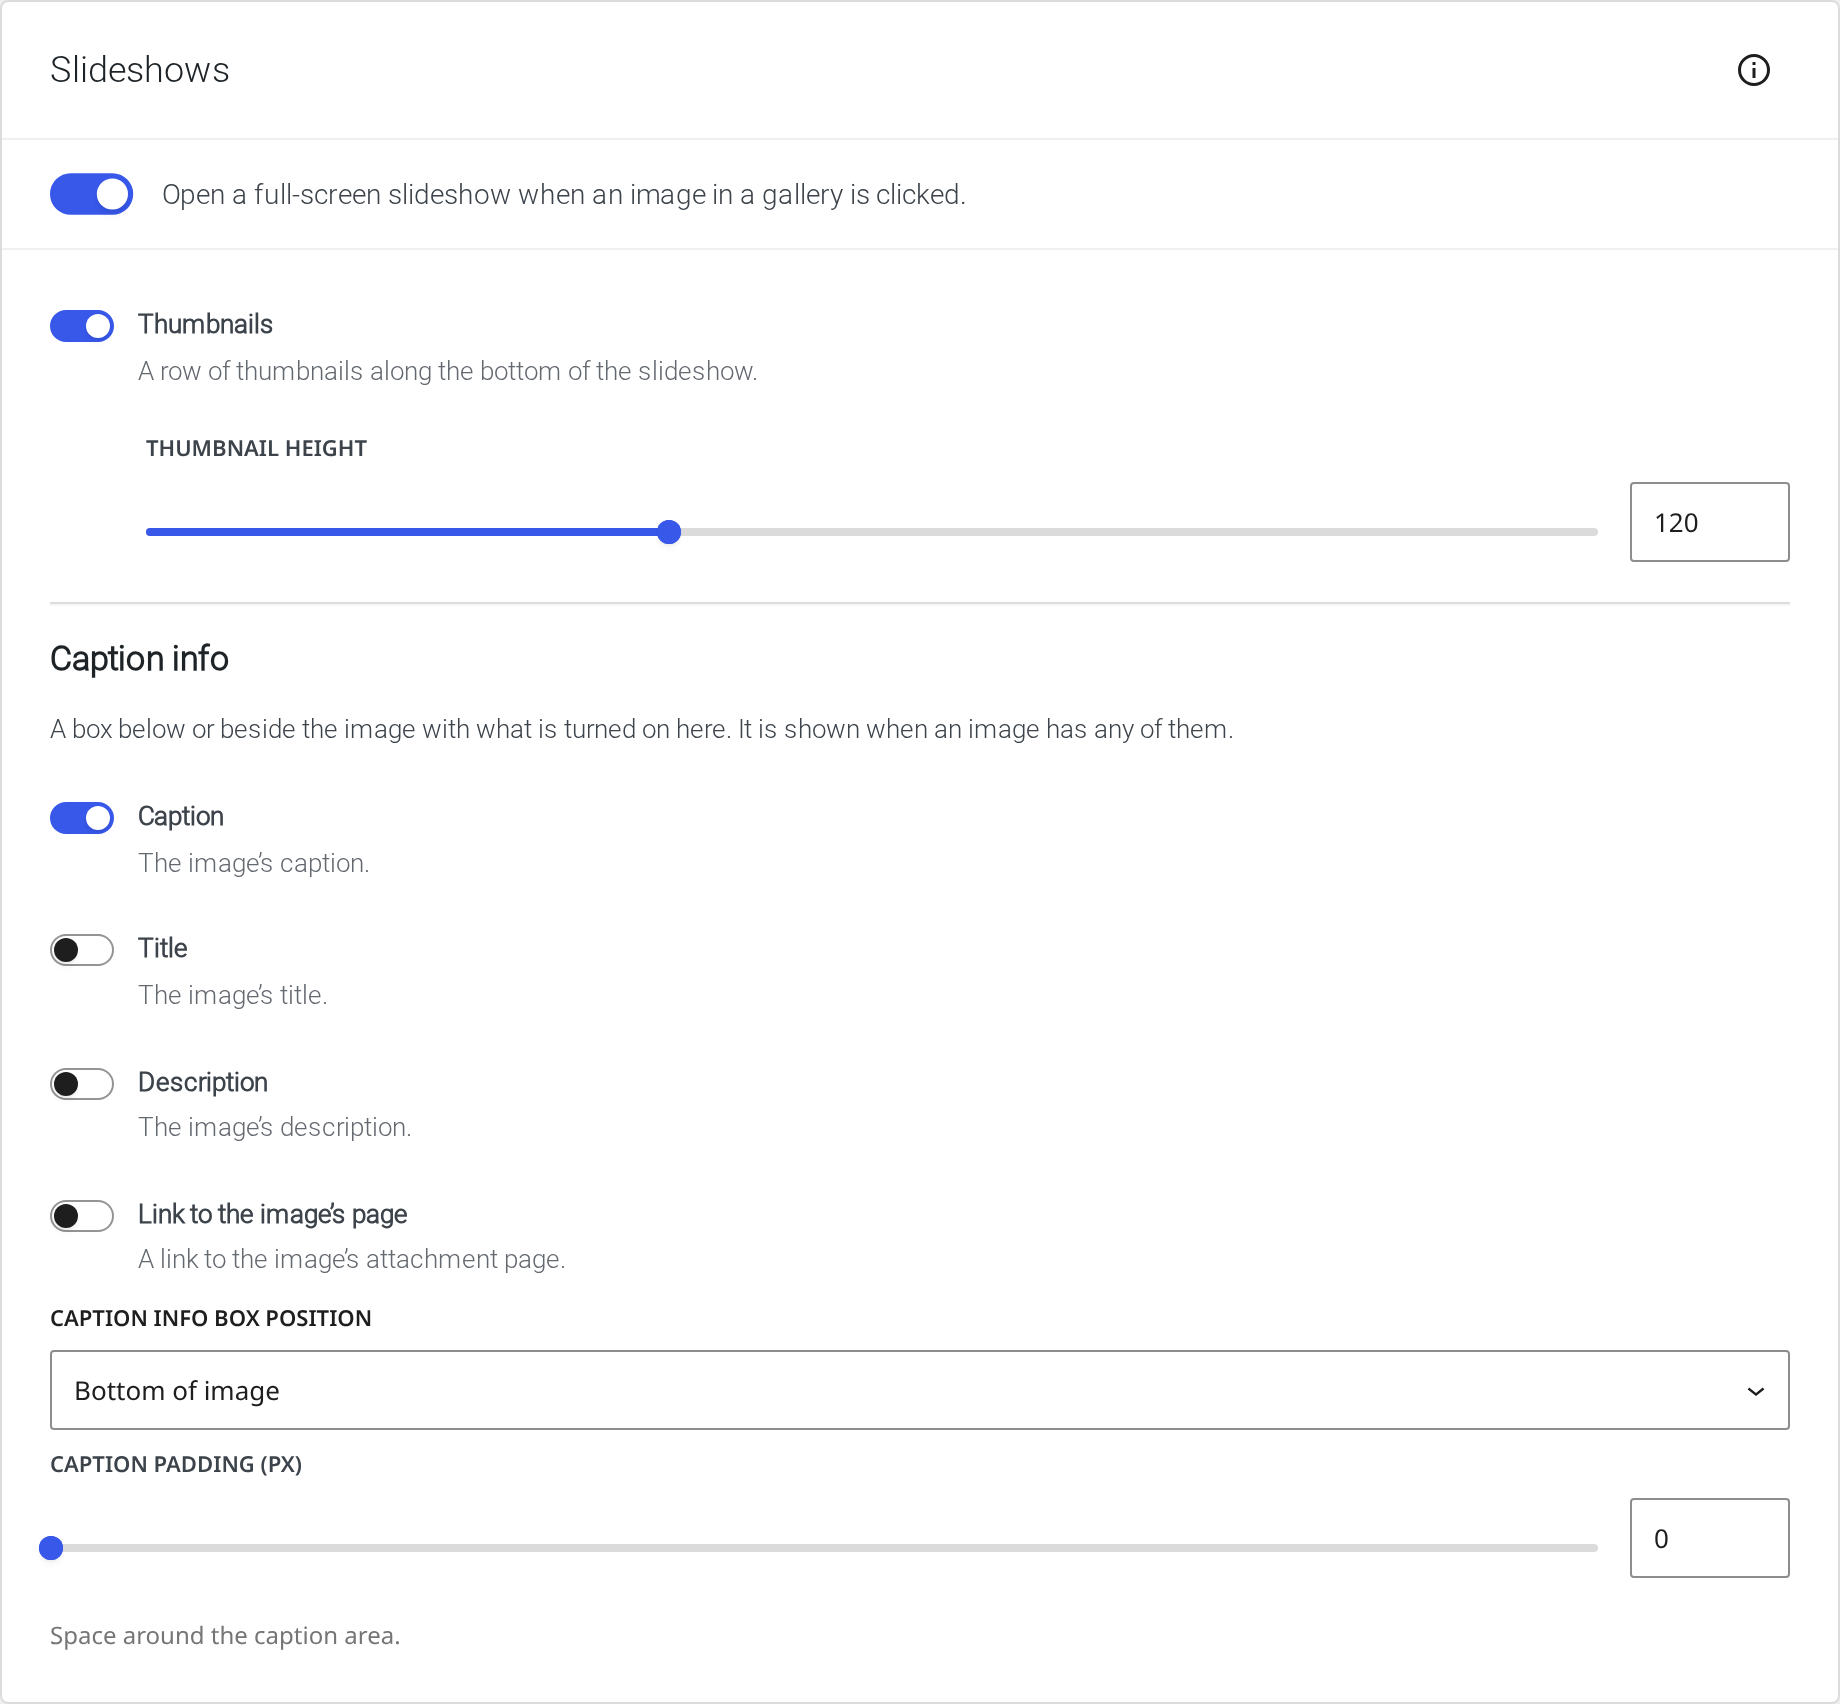Click the Slideshows heading
The image size is (1840, 1704).
140,70
